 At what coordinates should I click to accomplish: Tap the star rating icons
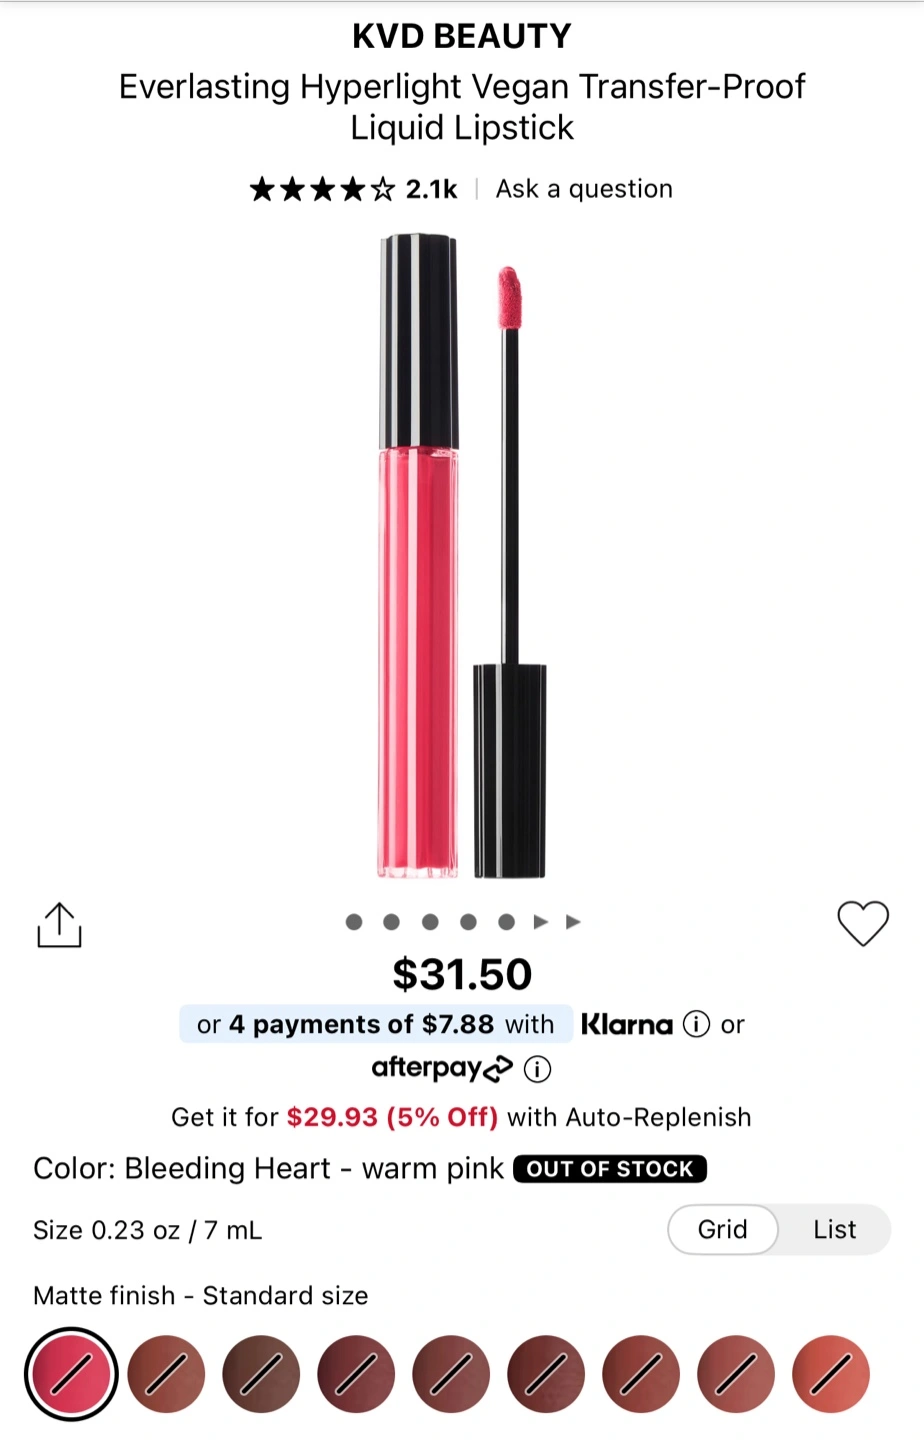pyautogui.click(x=322, y=189)
